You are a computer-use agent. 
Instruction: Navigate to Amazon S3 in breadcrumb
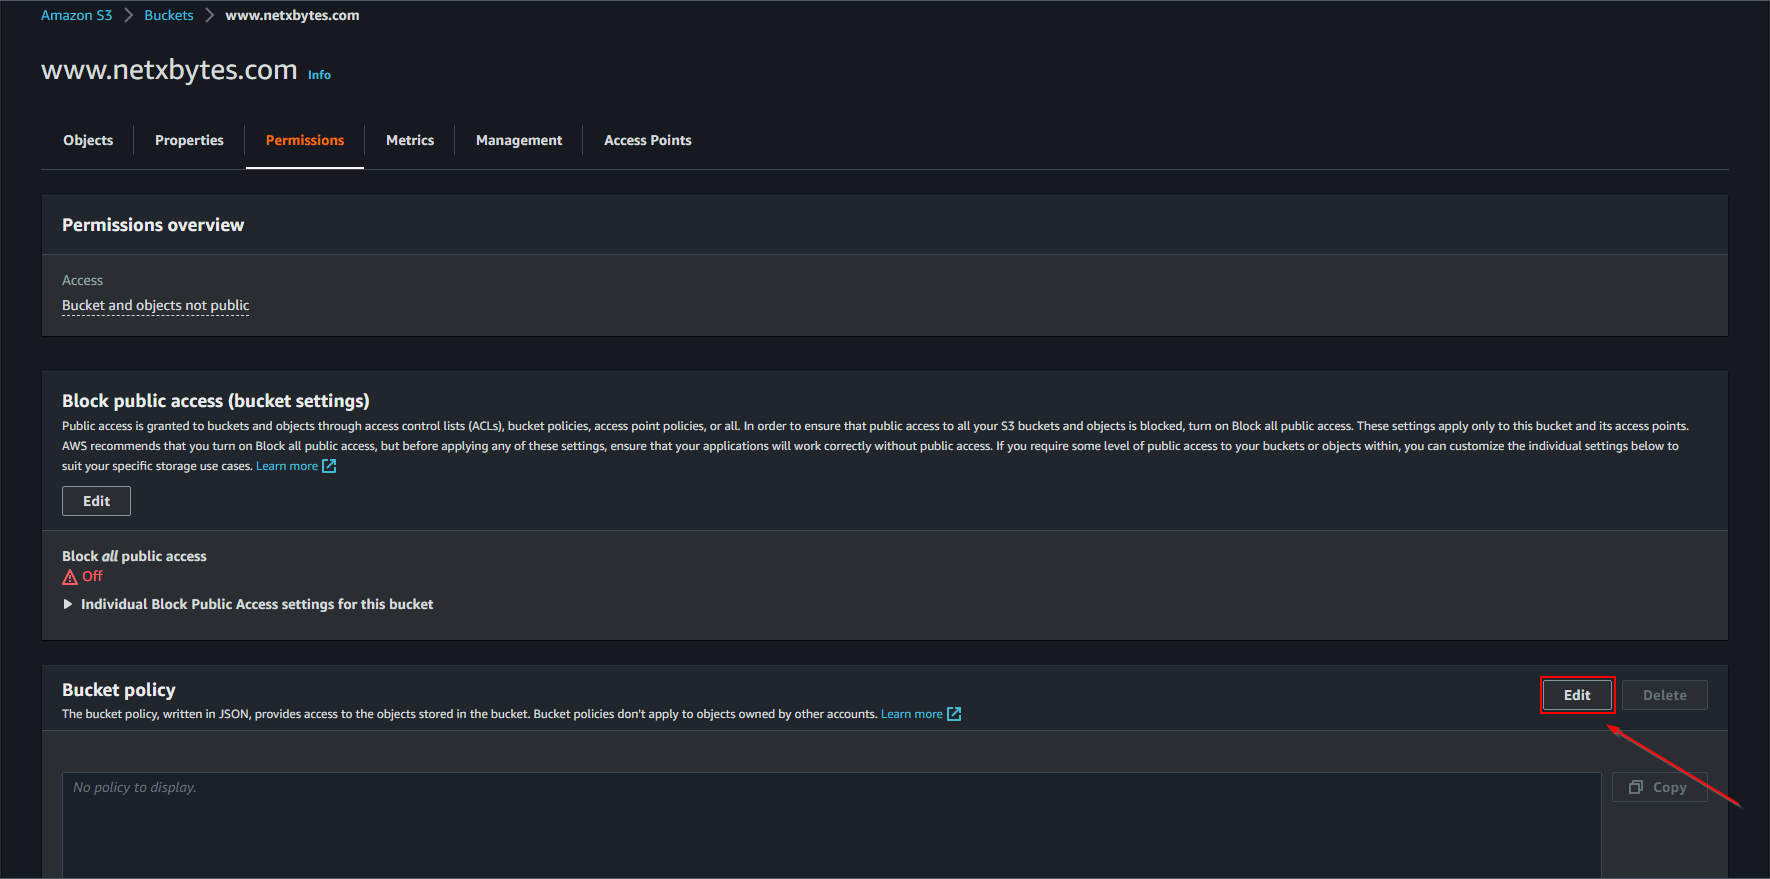76,15
